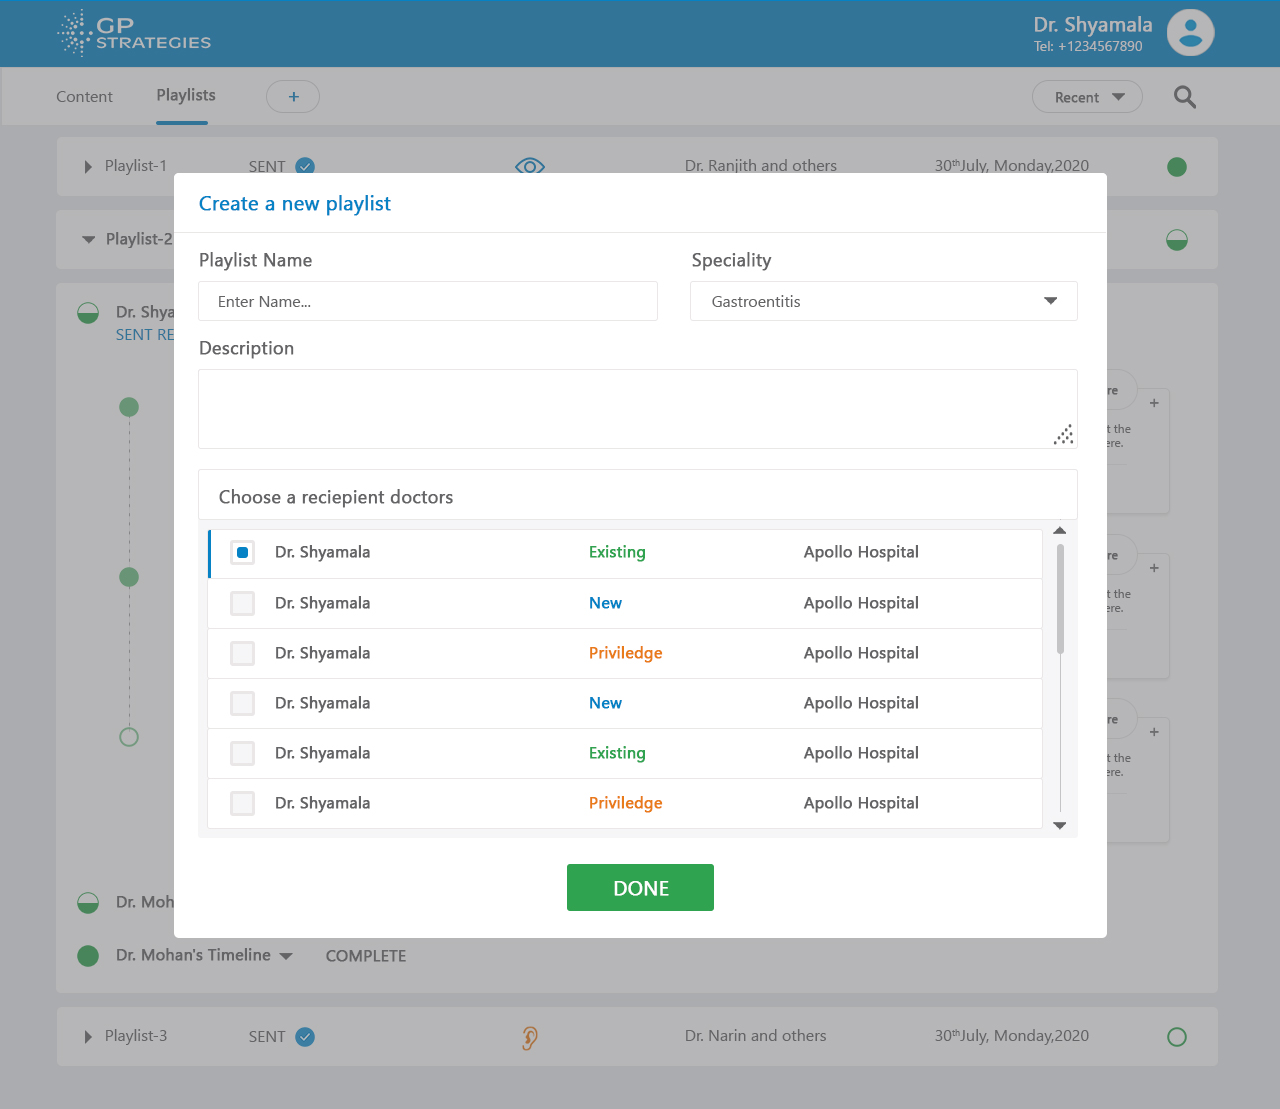Check the first Priviledge doctor checkbox

(x=242, y=653)
